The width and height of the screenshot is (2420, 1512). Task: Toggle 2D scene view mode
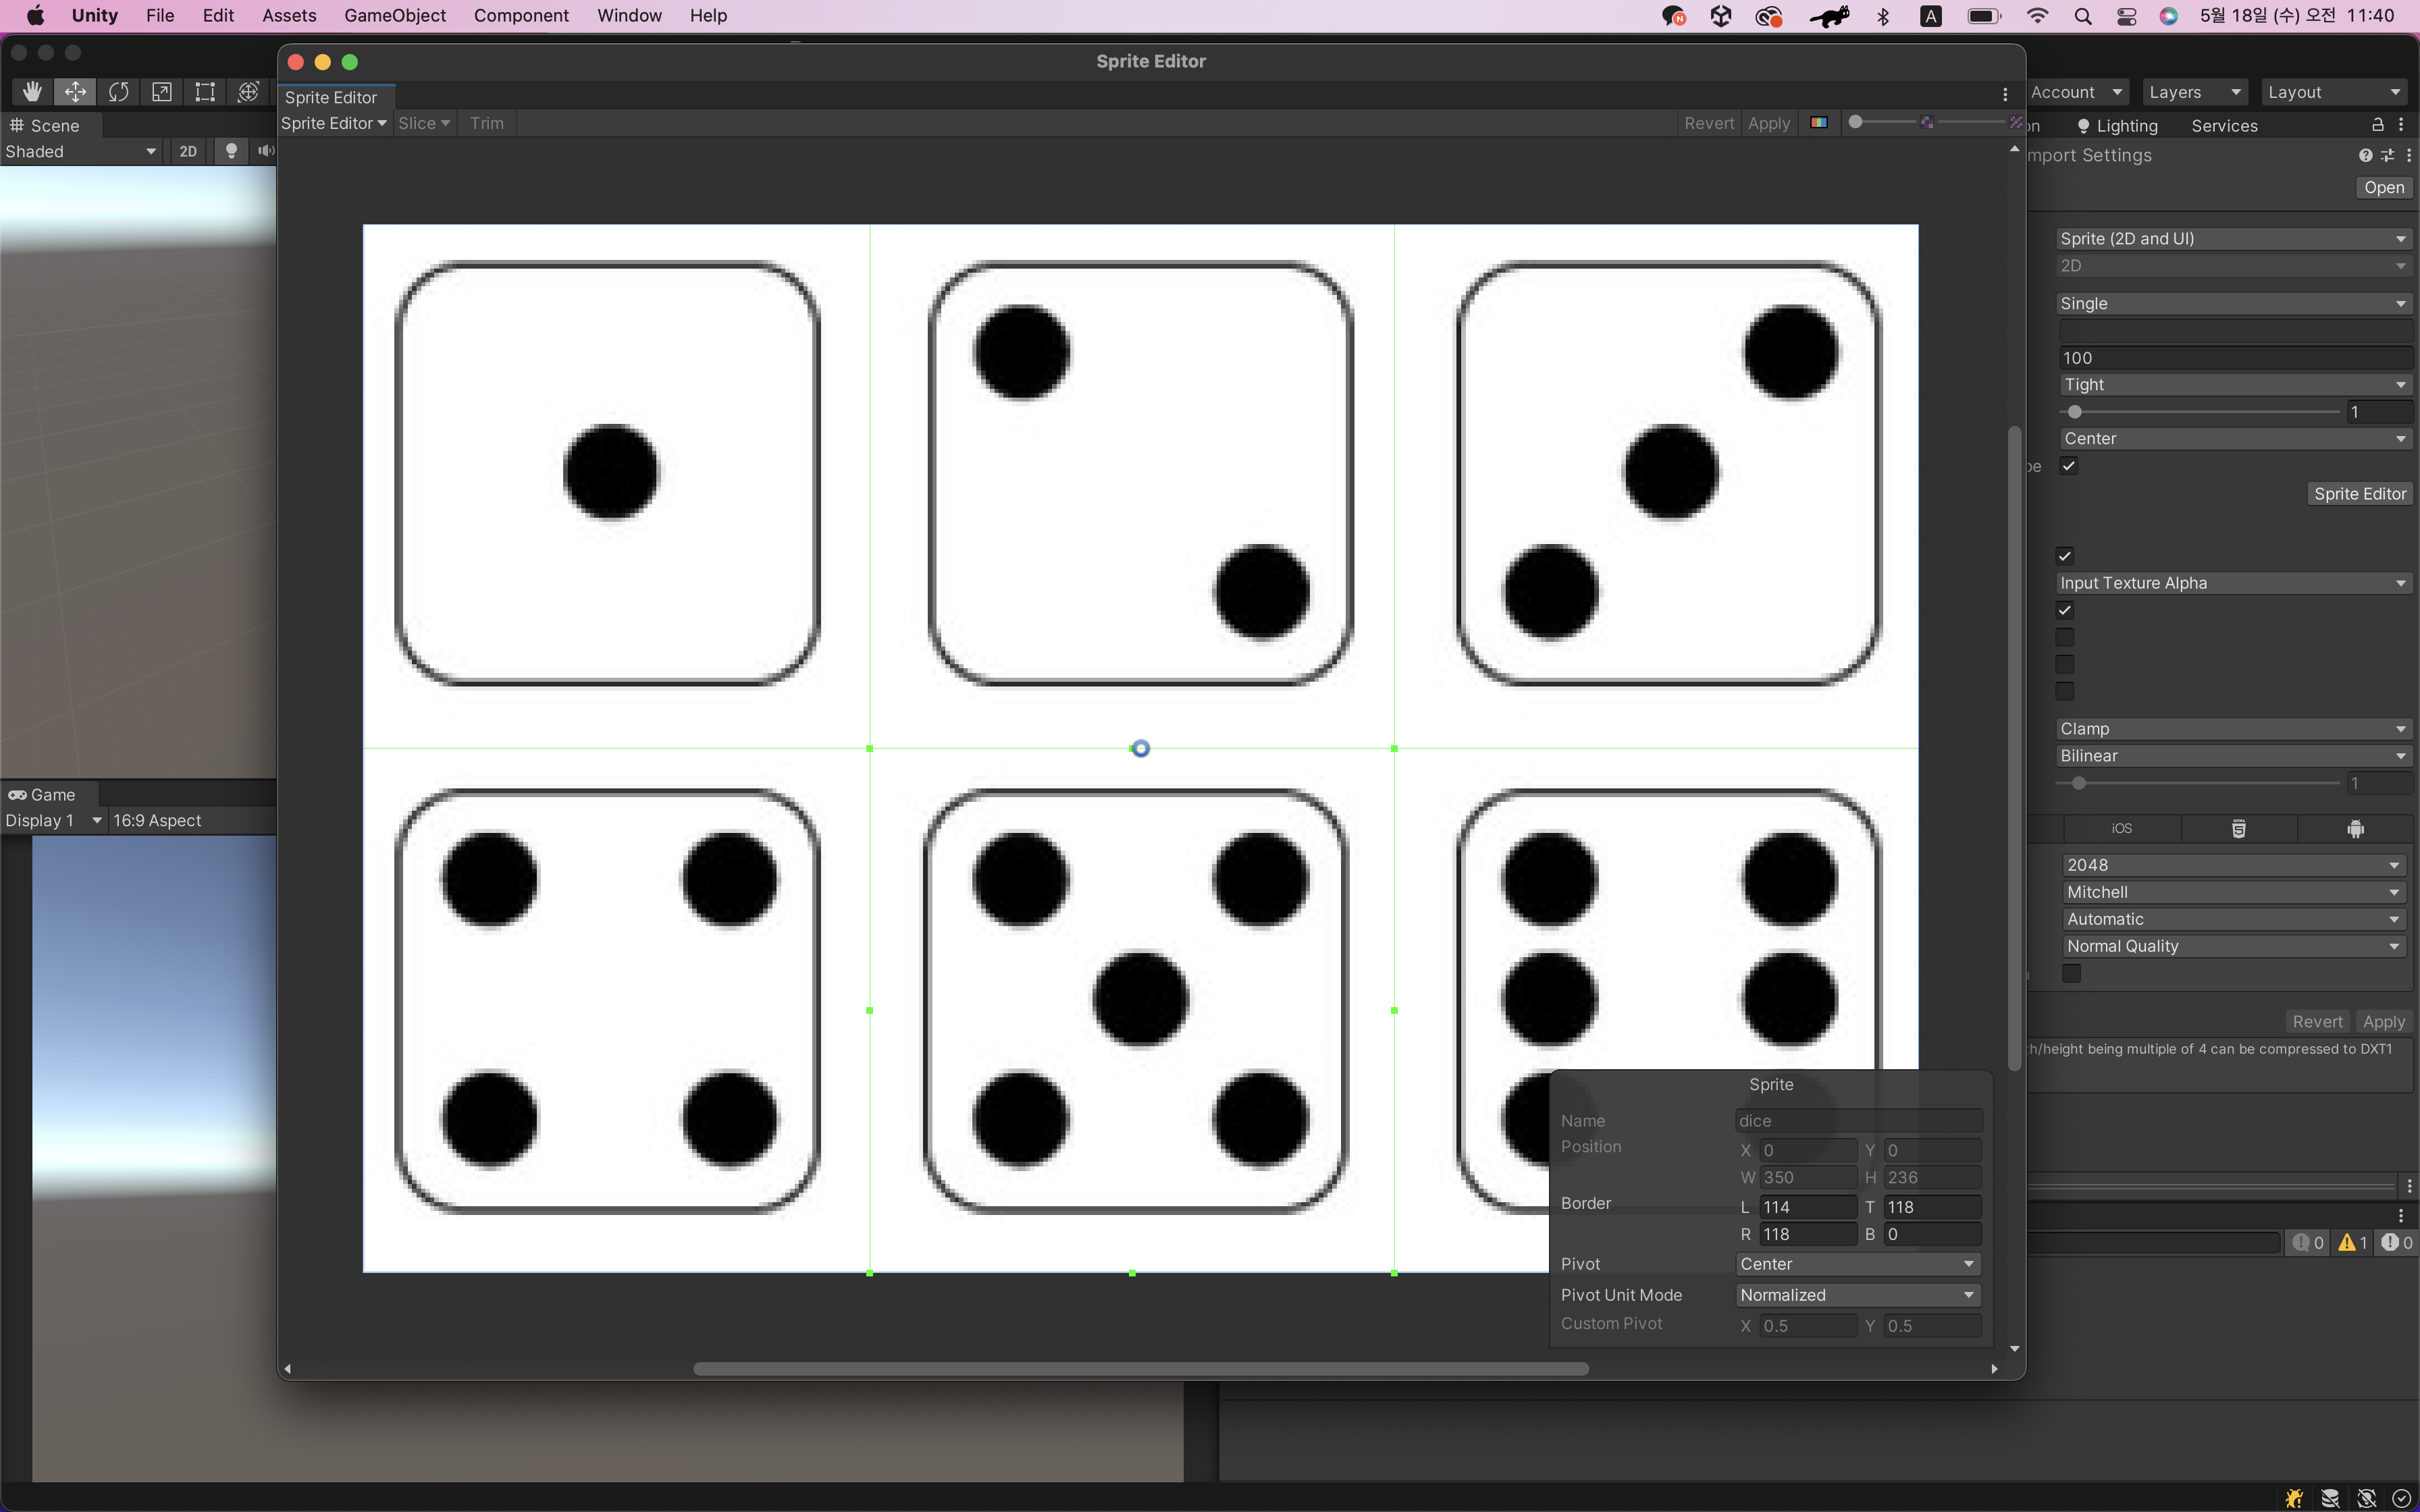tap(188, 151)
